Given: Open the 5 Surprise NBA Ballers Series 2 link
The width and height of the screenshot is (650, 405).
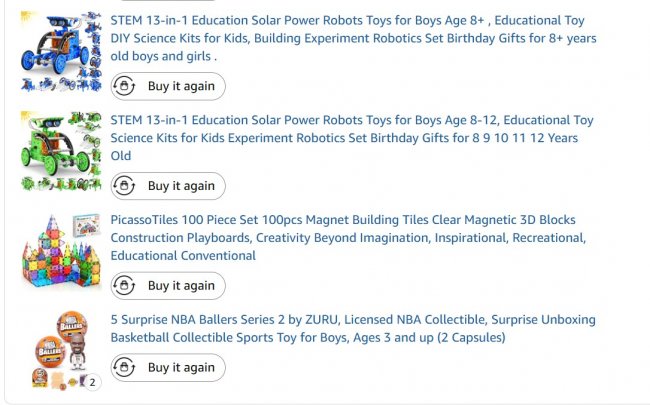Looking at the screenshot, I should [x=352, y=320].
